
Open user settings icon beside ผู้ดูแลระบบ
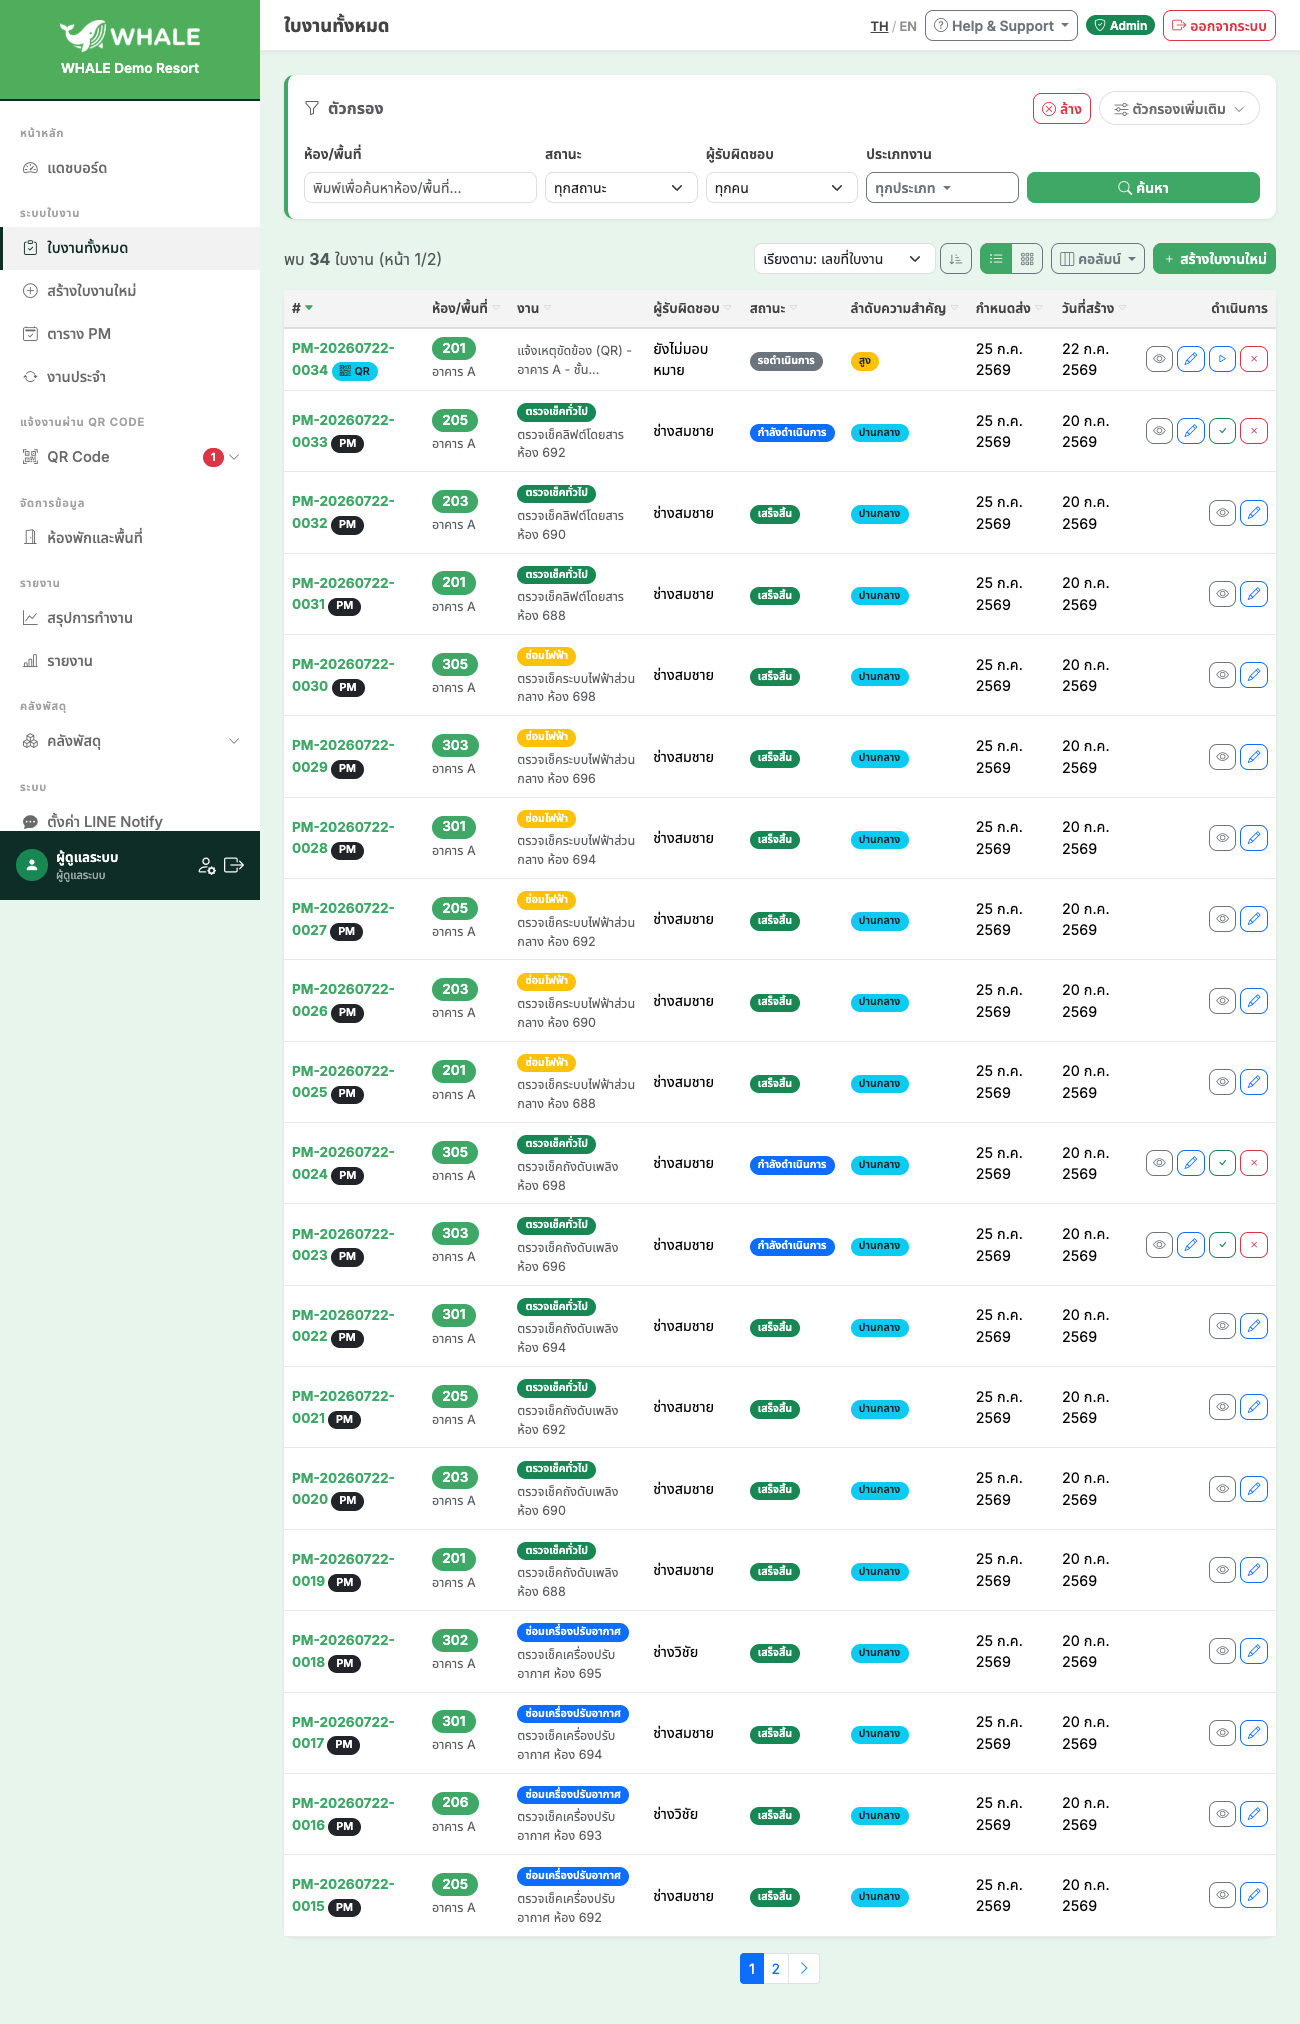(207, 865)
